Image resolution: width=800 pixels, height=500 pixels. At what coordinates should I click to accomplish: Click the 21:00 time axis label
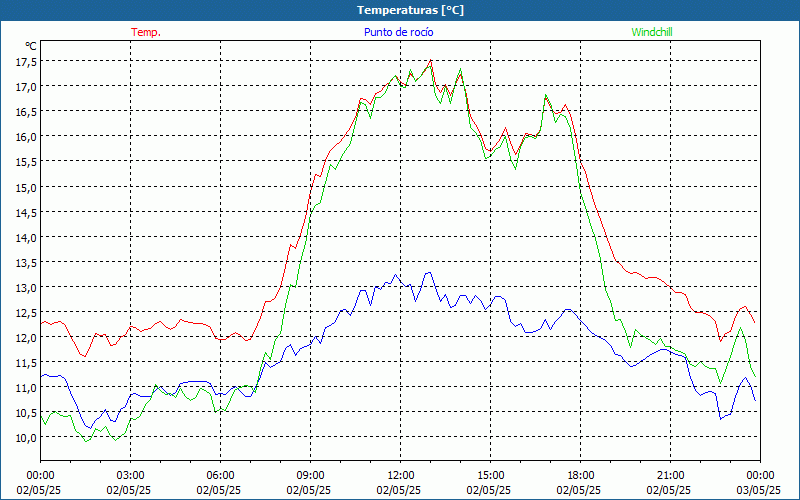[x=670, y=476]
